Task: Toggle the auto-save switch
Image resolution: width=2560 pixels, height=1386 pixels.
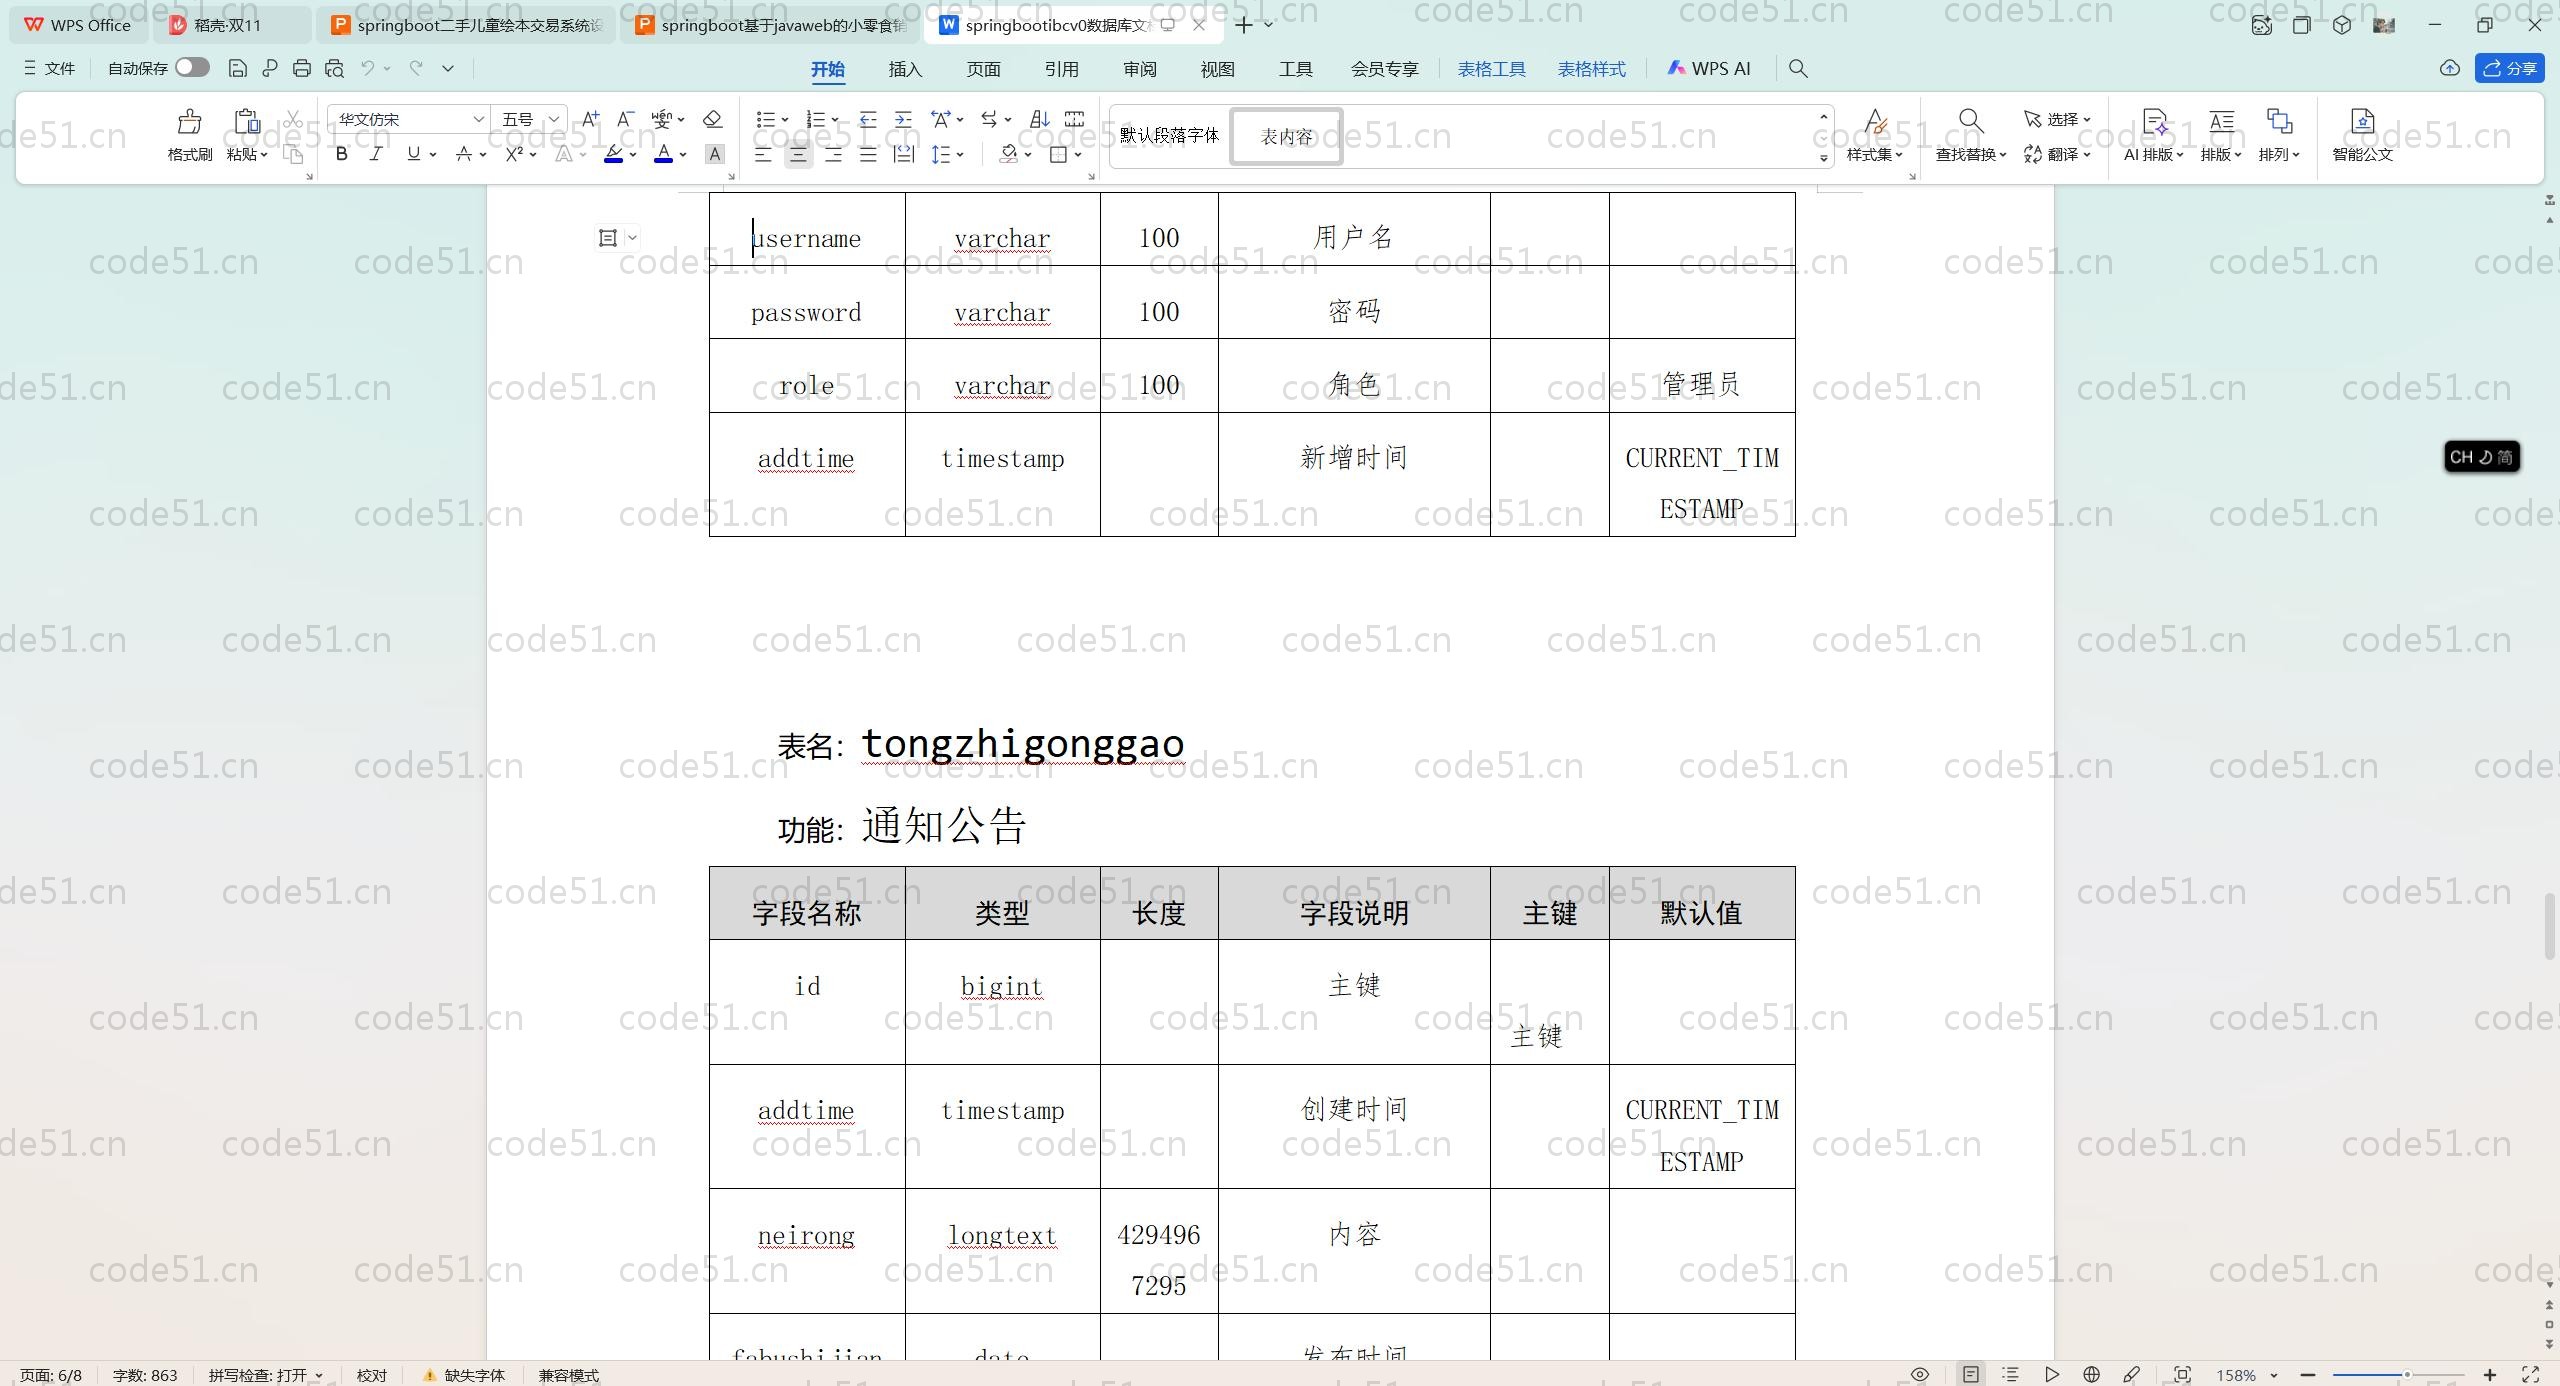Action: (x=192, y=68)
